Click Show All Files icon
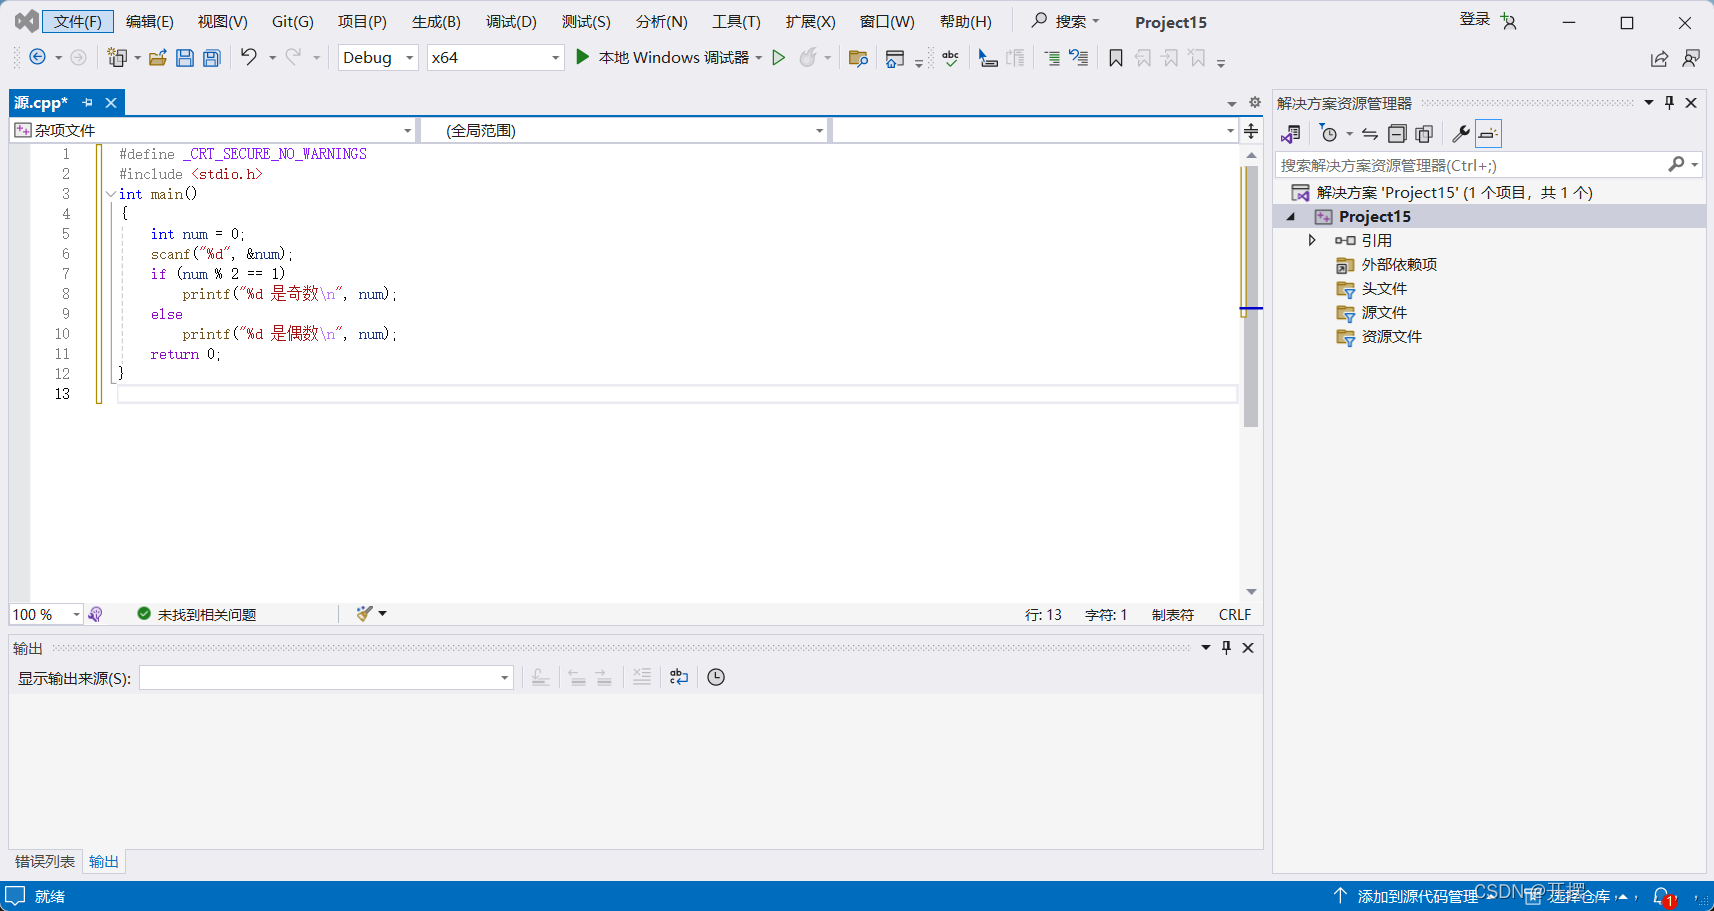The width and height of the screenshot is (1714, 911). pyautogui.click(x=1424, y=133)
